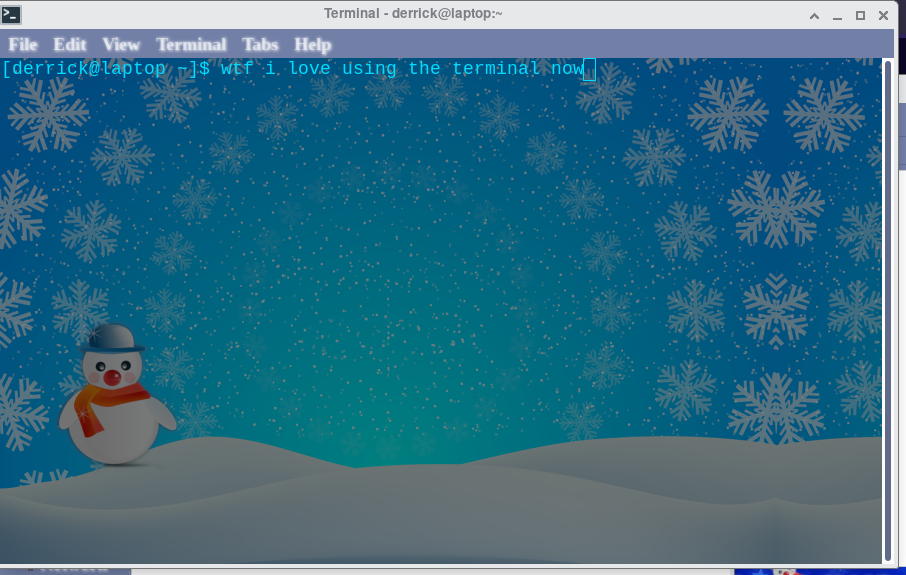906x575 pixels.
Task: Open the Help menu
Action: tap(313, 44)
